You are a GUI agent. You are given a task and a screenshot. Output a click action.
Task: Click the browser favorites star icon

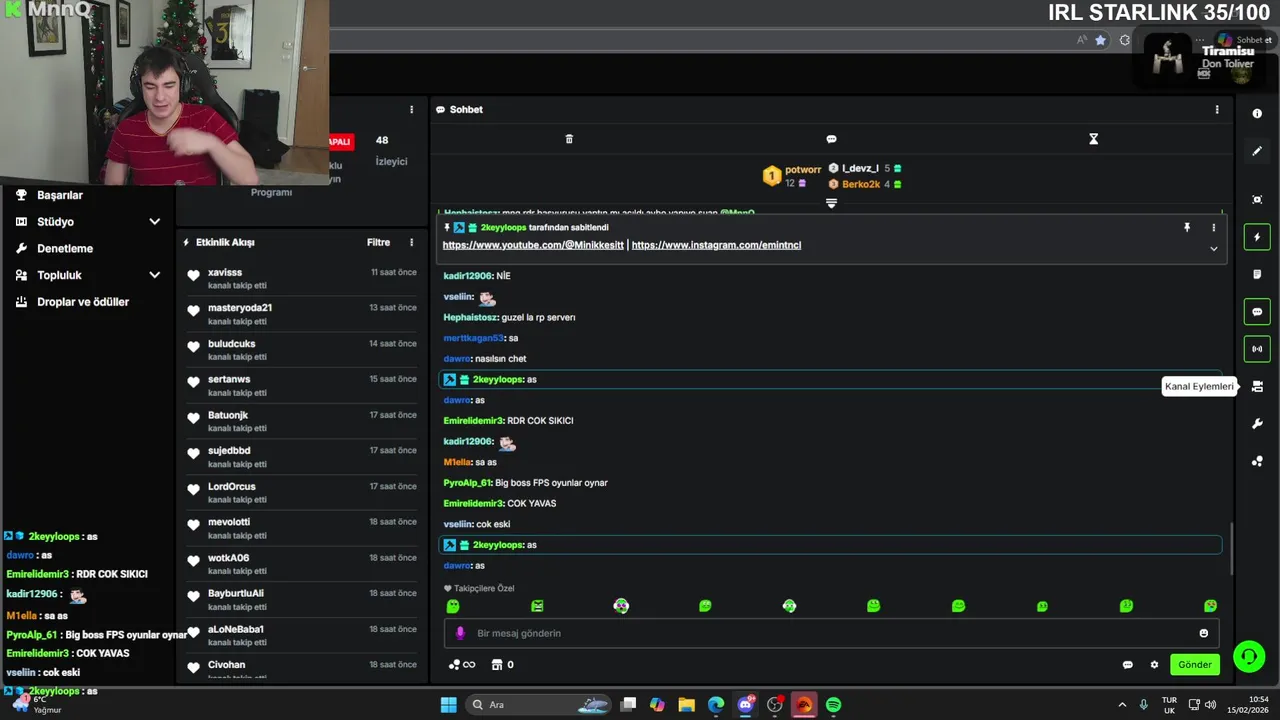coord(1100,40)
